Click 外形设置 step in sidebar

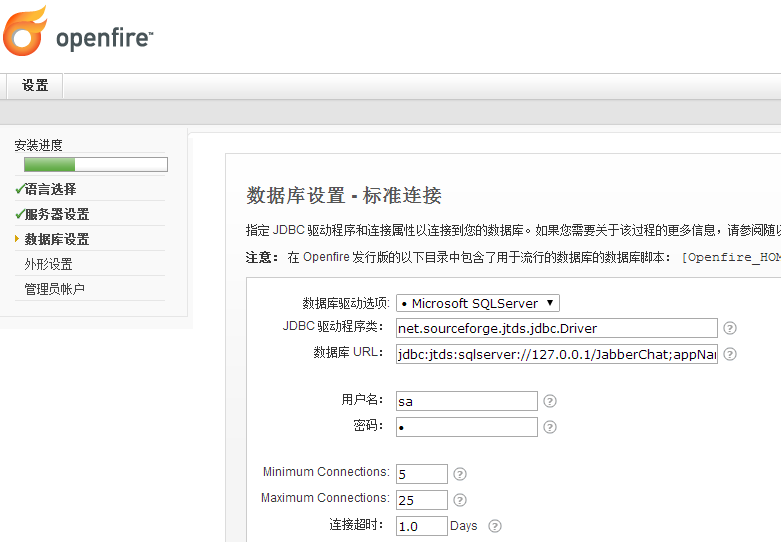(x=48, y=264)
